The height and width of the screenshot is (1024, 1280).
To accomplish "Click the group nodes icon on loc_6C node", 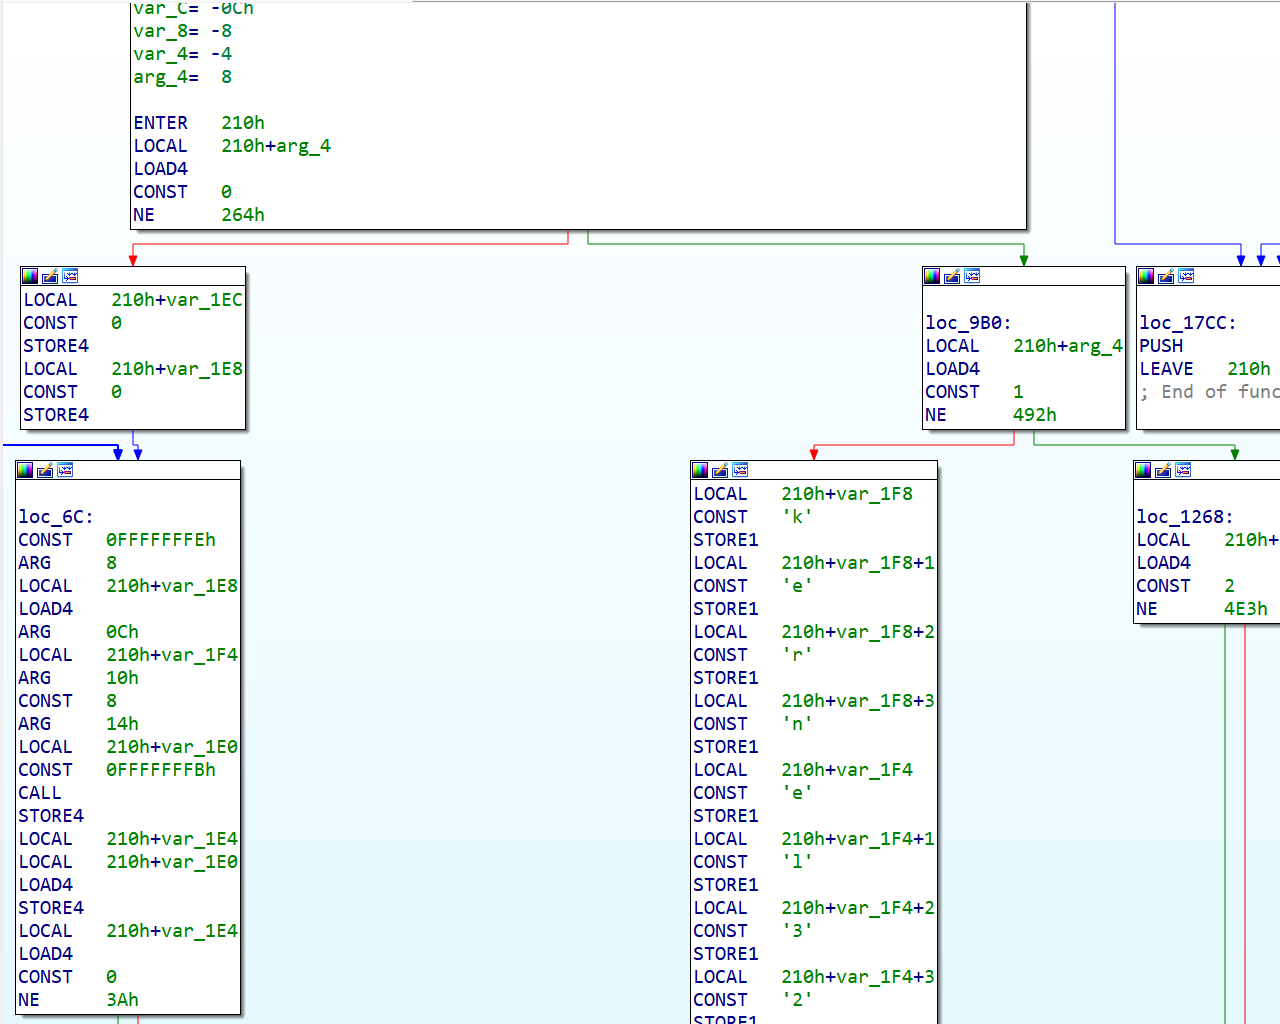I will click(x=65, y=470).
